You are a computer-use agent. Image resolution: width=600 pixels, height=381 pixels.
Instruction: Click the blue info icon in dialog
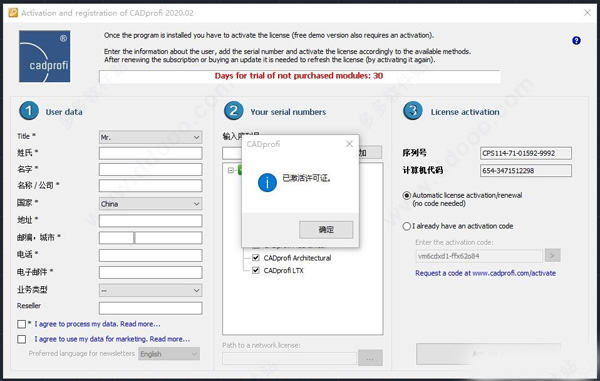click(267, 182)
